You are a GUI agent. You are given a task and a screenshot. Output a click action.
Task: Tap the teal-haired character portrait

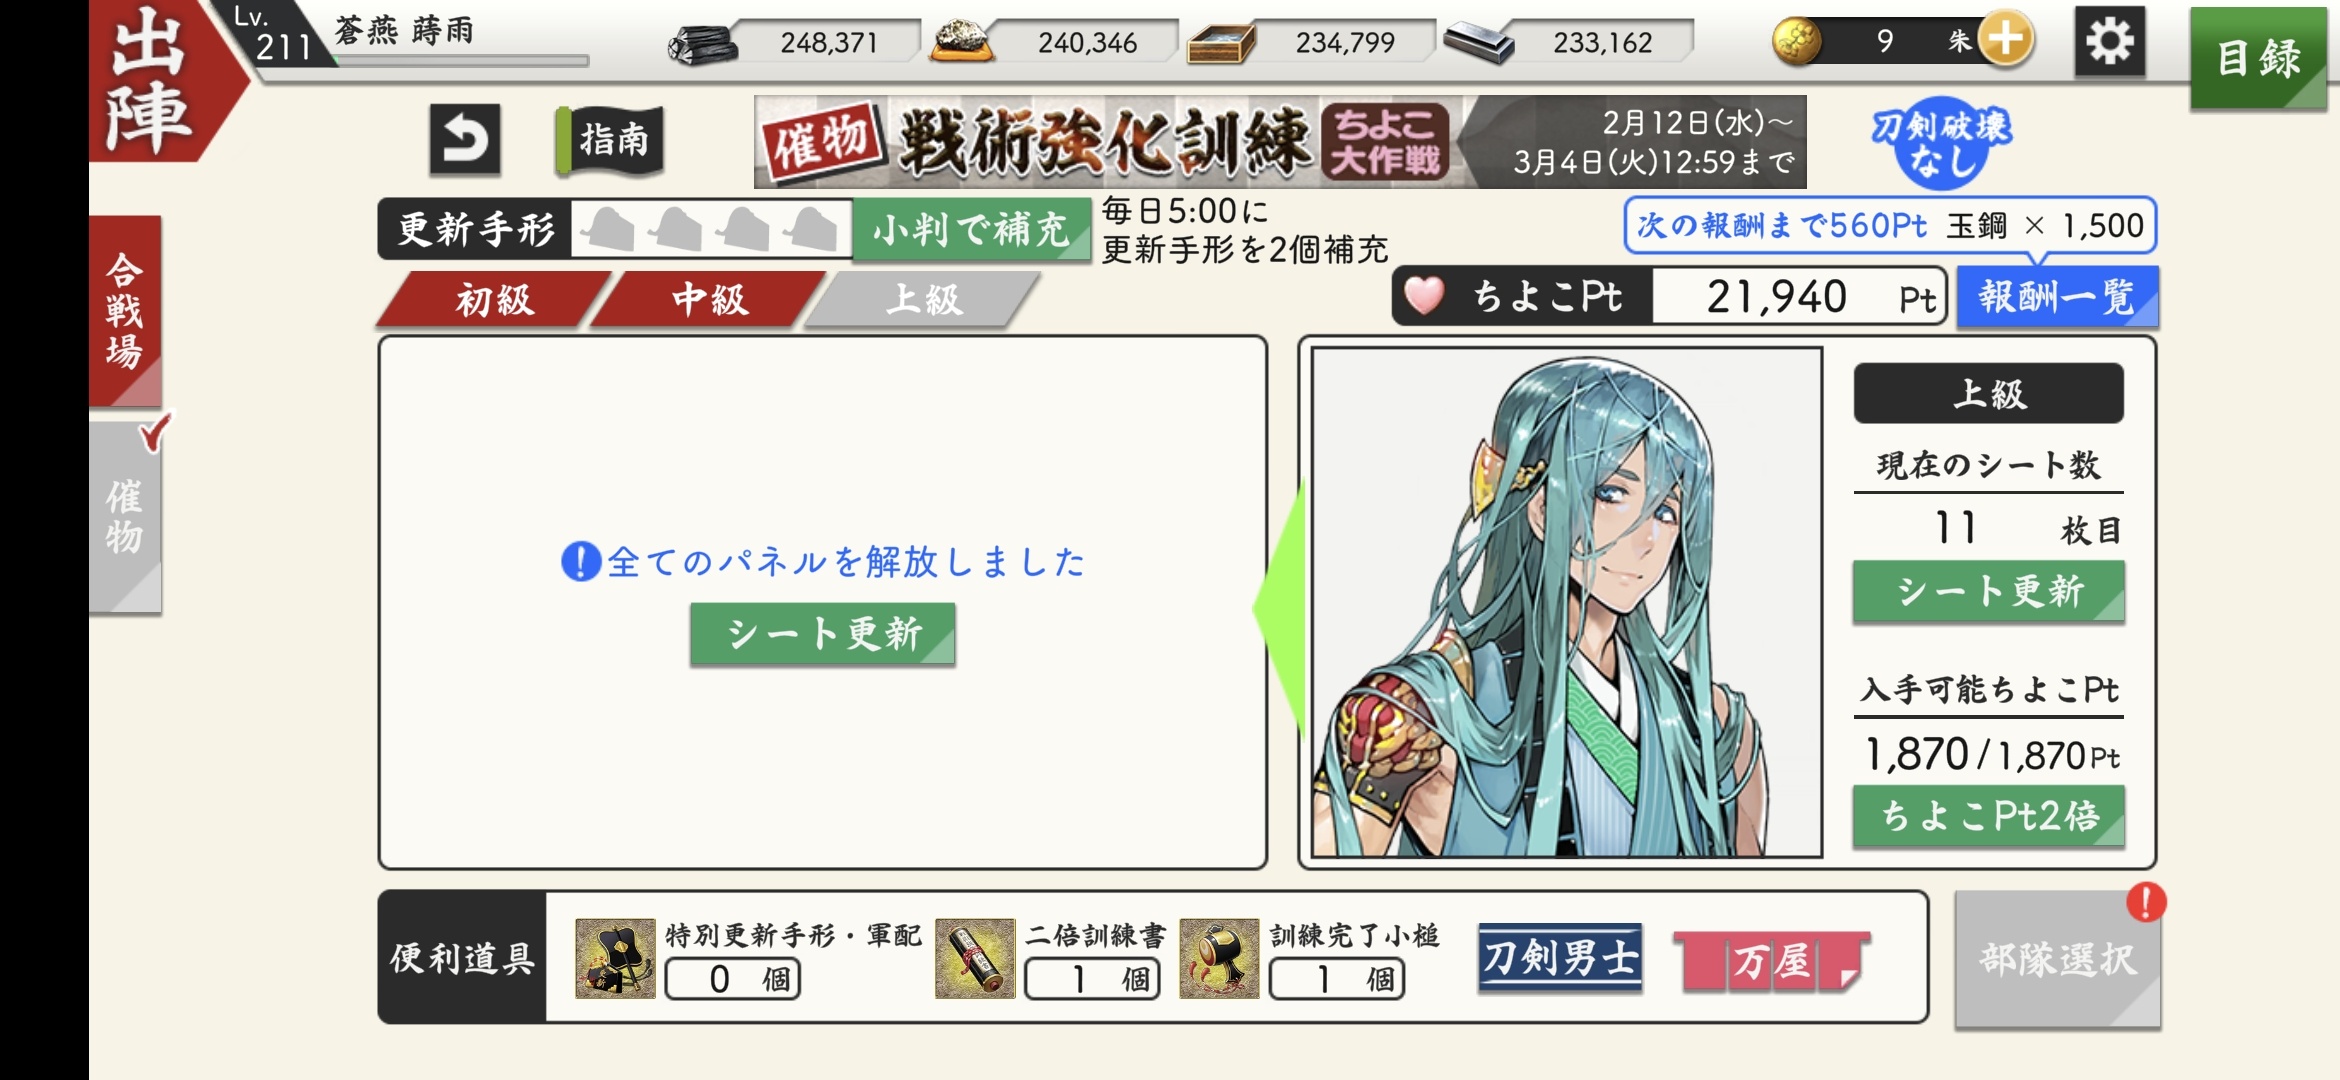pos(1566,602)
